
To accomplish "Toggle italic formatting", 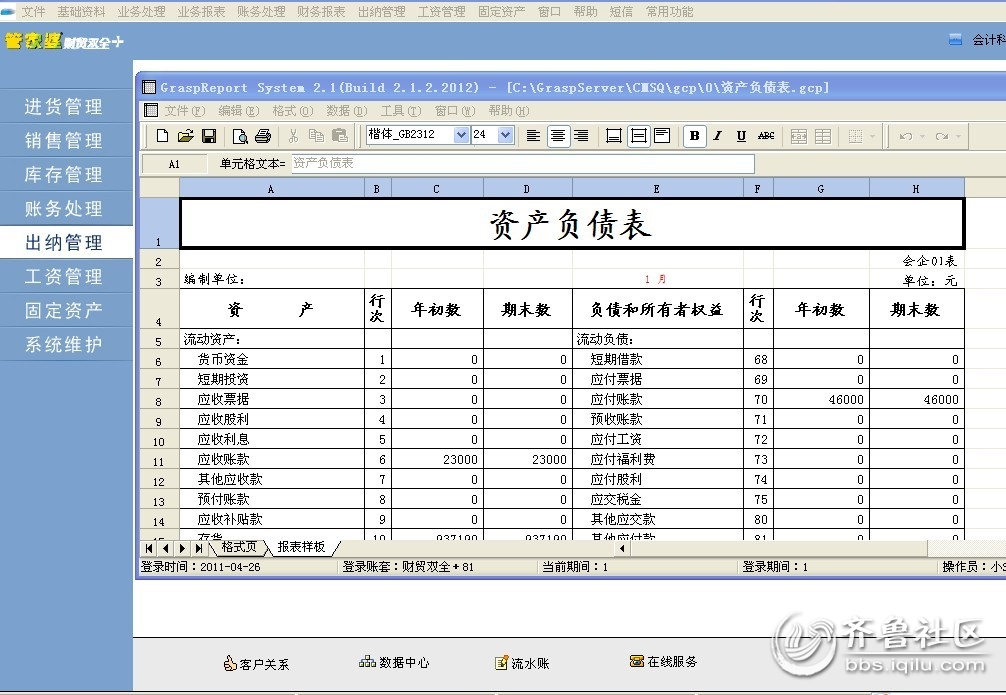I will (717, 136).
